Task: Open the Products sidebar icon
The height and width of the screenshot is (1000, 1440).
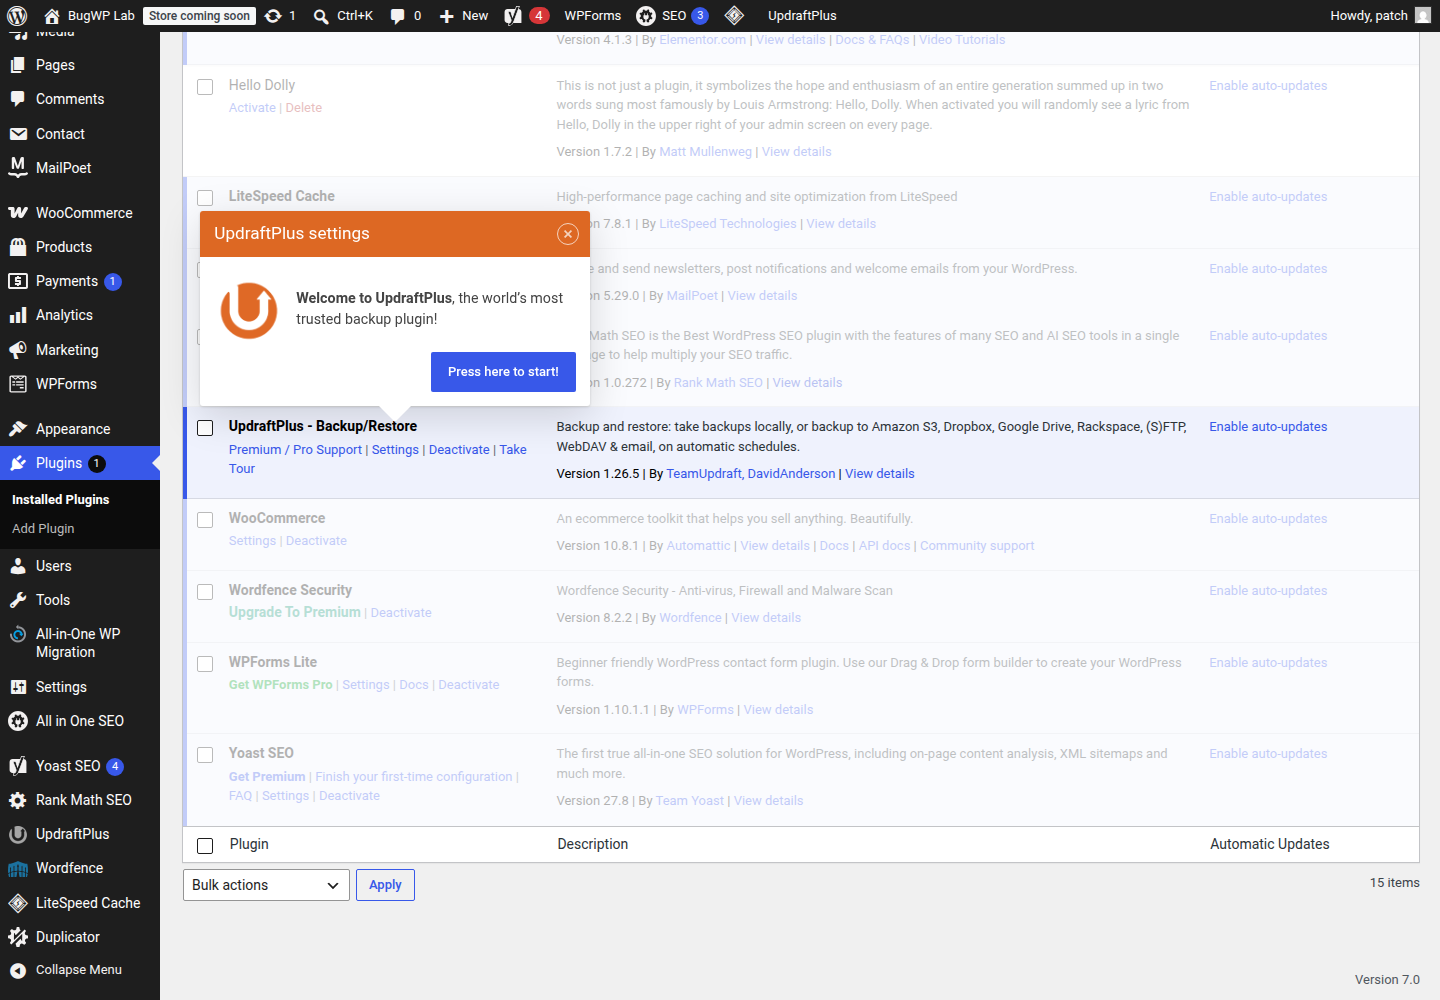Action: pos(18,247)
